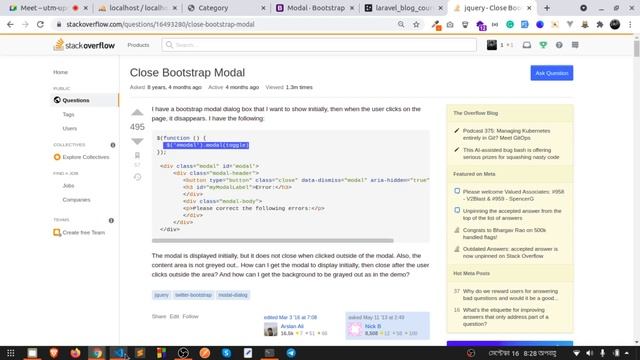This screenshot has height=360, width=640.
Task: Click the Teams info icon
Action: click(111, 220)
